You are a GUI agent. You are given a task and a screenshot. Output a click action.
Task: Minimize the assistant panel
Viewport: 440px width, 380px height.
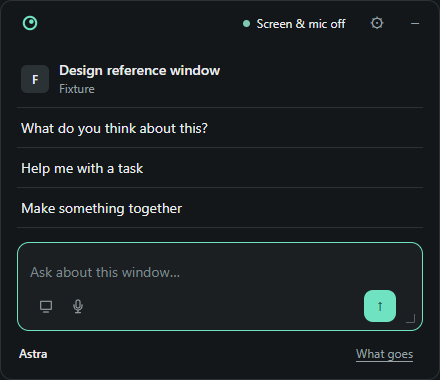pyautogui.click(x=415, y=24)
